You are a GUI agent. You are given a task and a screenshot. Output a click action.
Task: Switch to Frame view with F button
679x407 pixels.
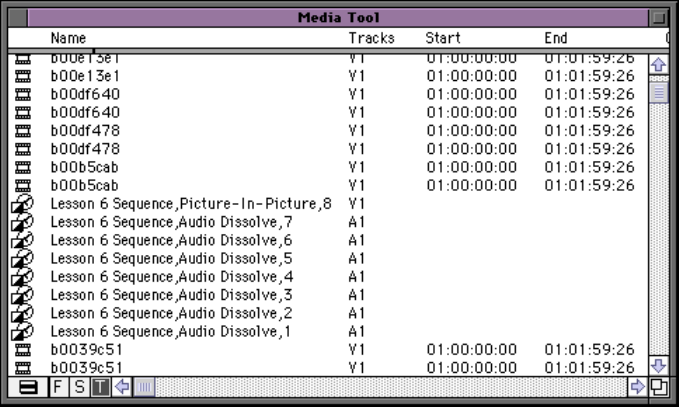(x=58, y=386)
